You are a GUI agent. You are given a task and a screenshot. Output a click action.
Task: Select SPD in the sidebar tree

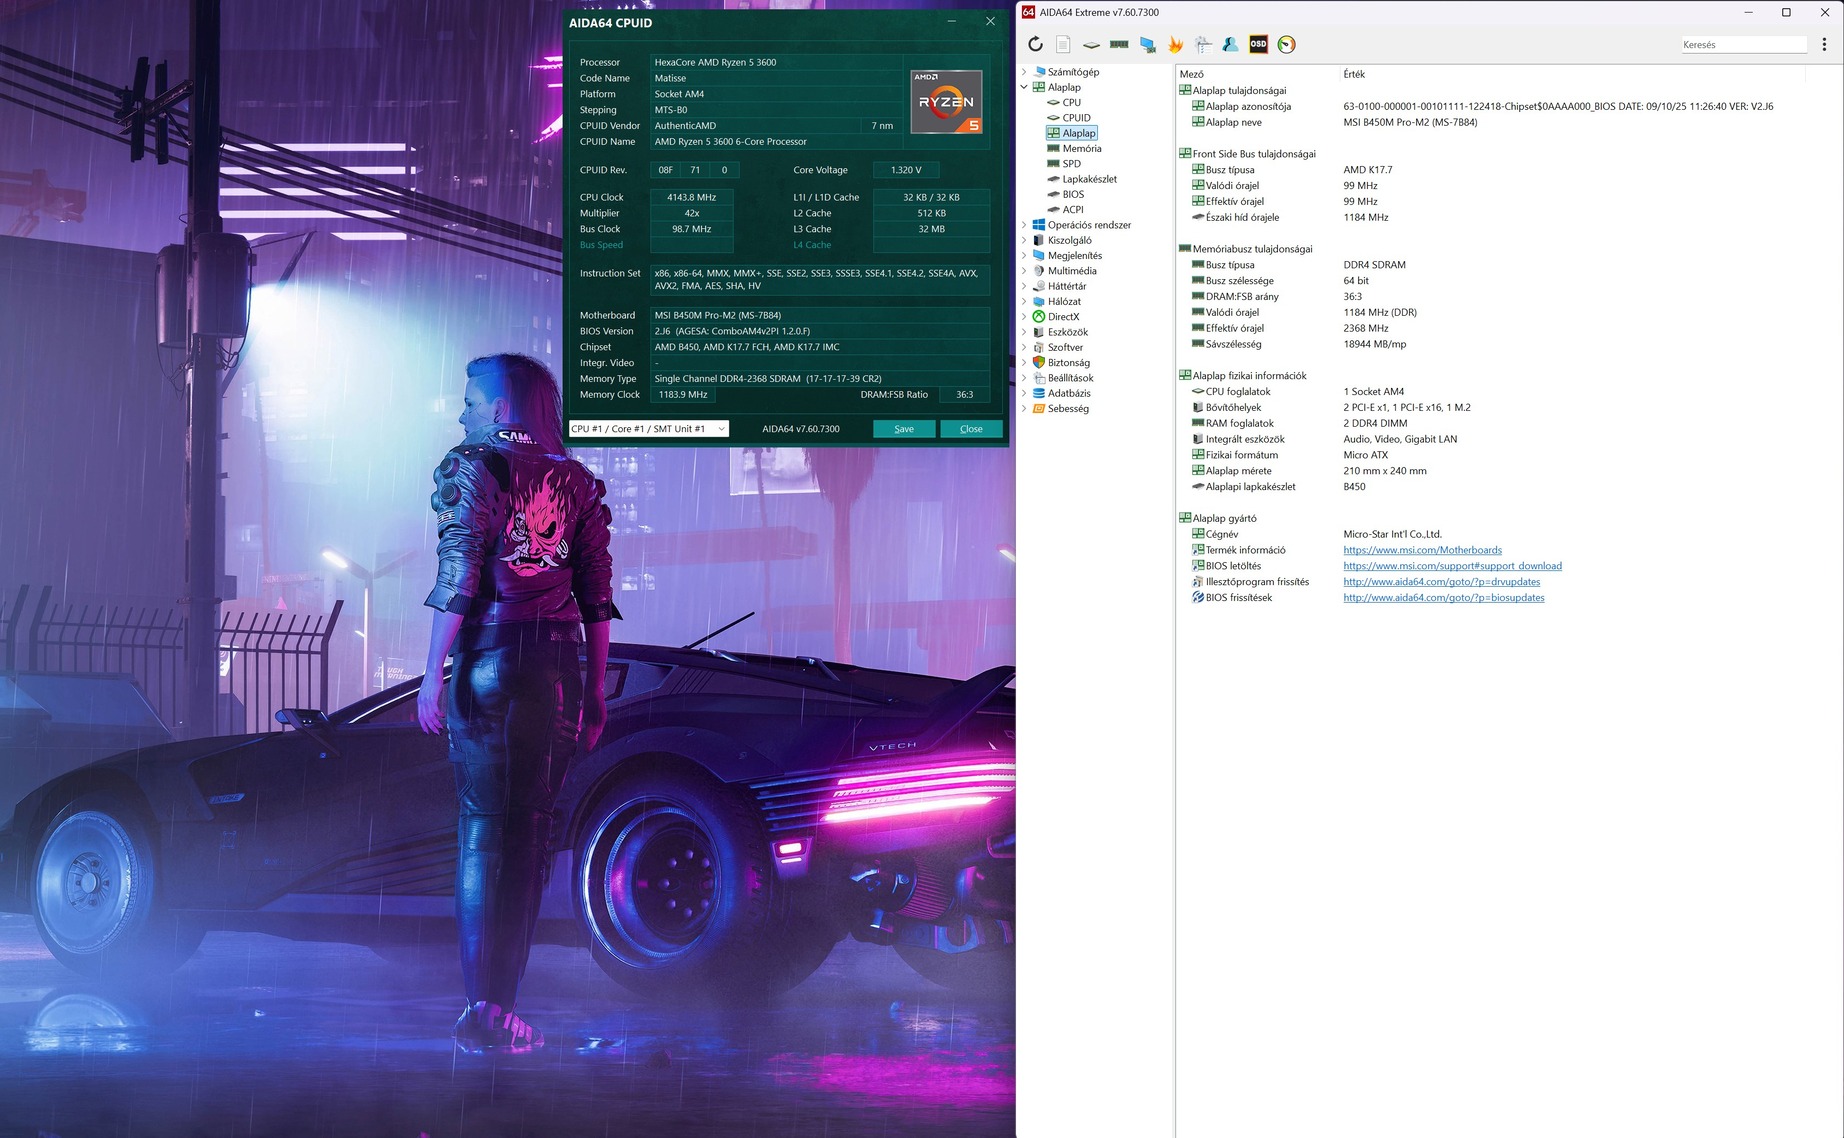(1071, 164)
